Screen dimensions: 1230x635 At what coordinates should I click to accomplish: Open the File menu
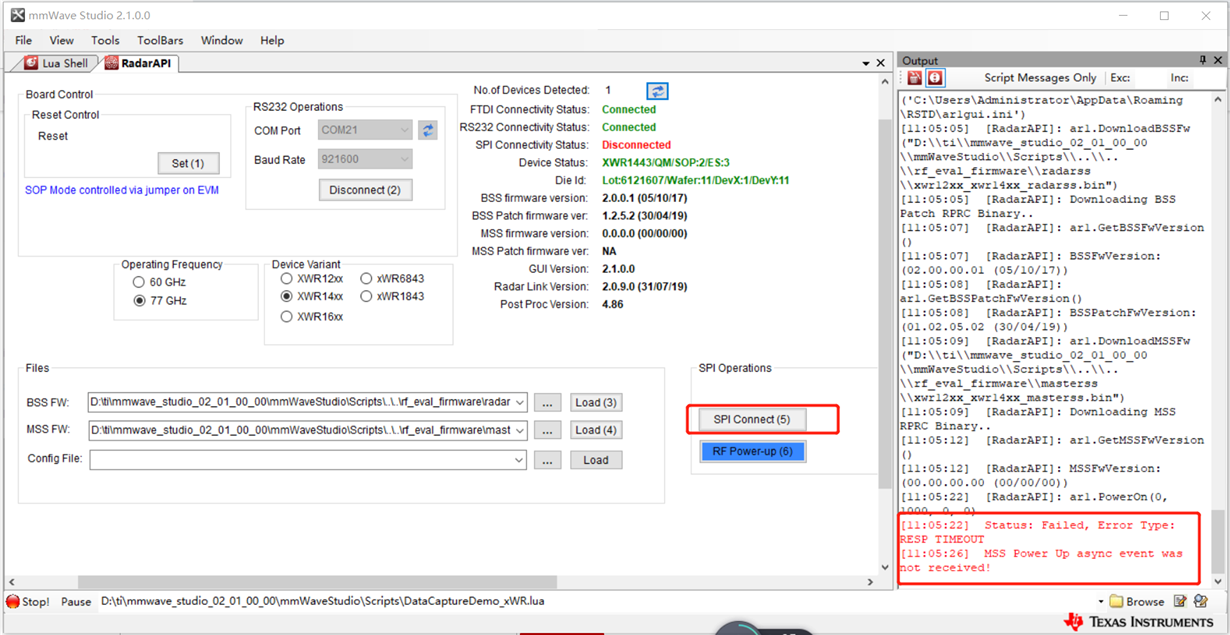click(23, 40)
